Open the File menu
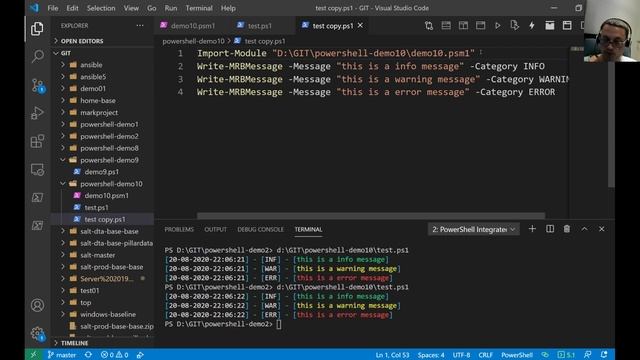 click(x=53, y=8)
